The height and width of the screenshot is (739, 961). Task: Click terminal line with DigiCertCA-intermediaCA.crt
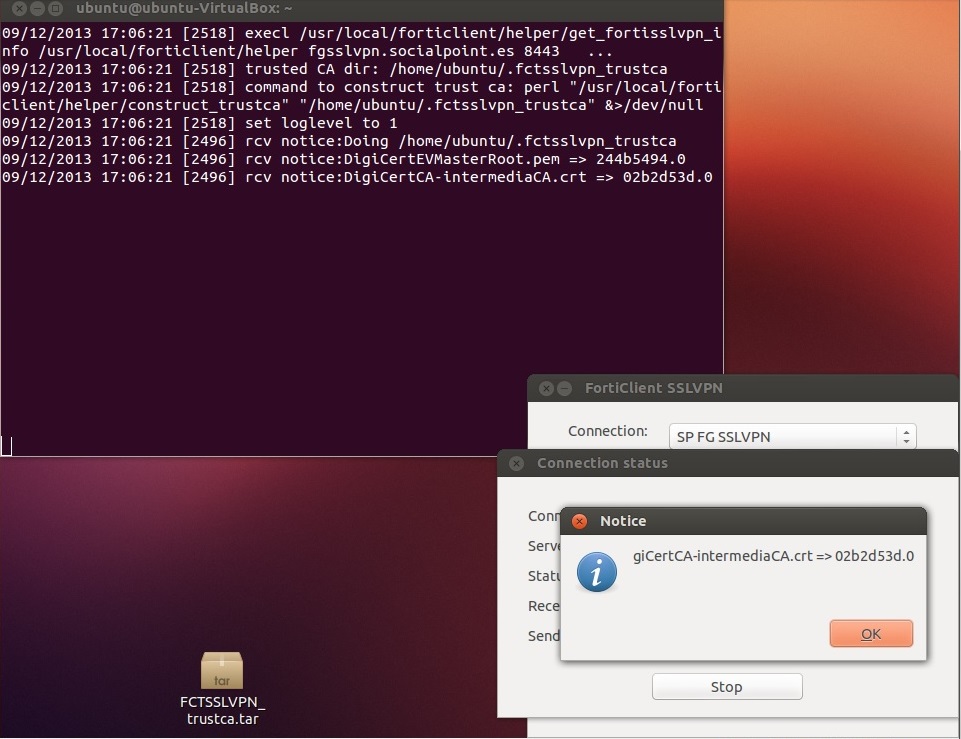point(357,177)
